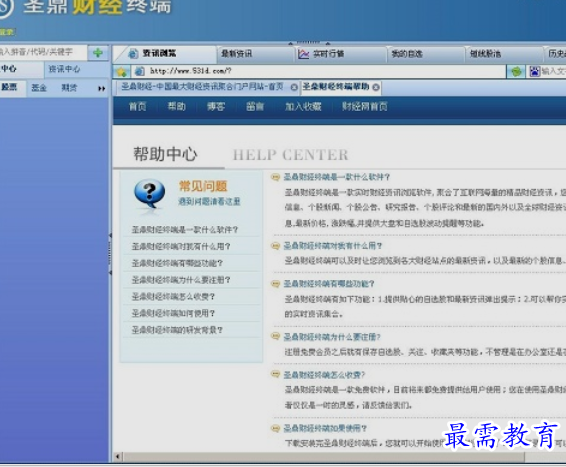Click the green go button after the URL field

click(x=516, y=71)
